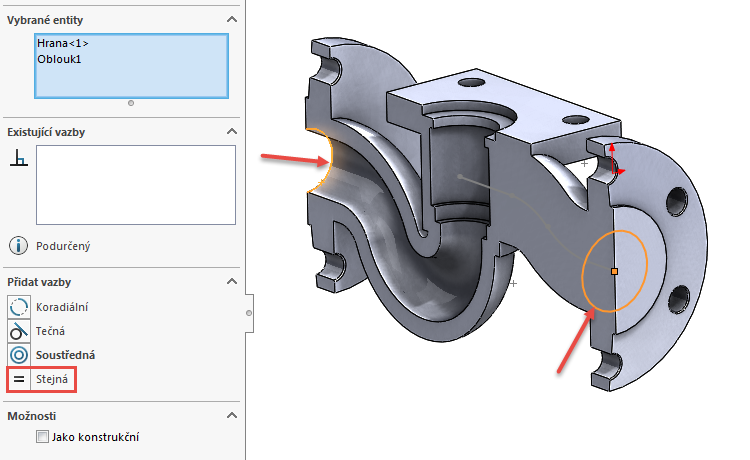Click the Poddurčený status text
Image resolution: width=750 pixels, height=460 pixels.
pyautogui.click(x=63, y=246)
